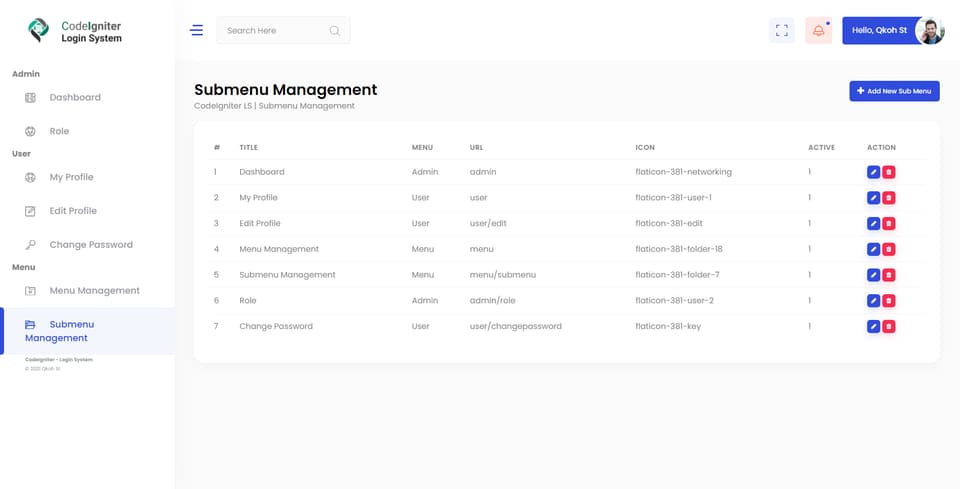Select the flaticon-381-key cell
Viewport: 960px width, 489px height.
click(668, 326)
